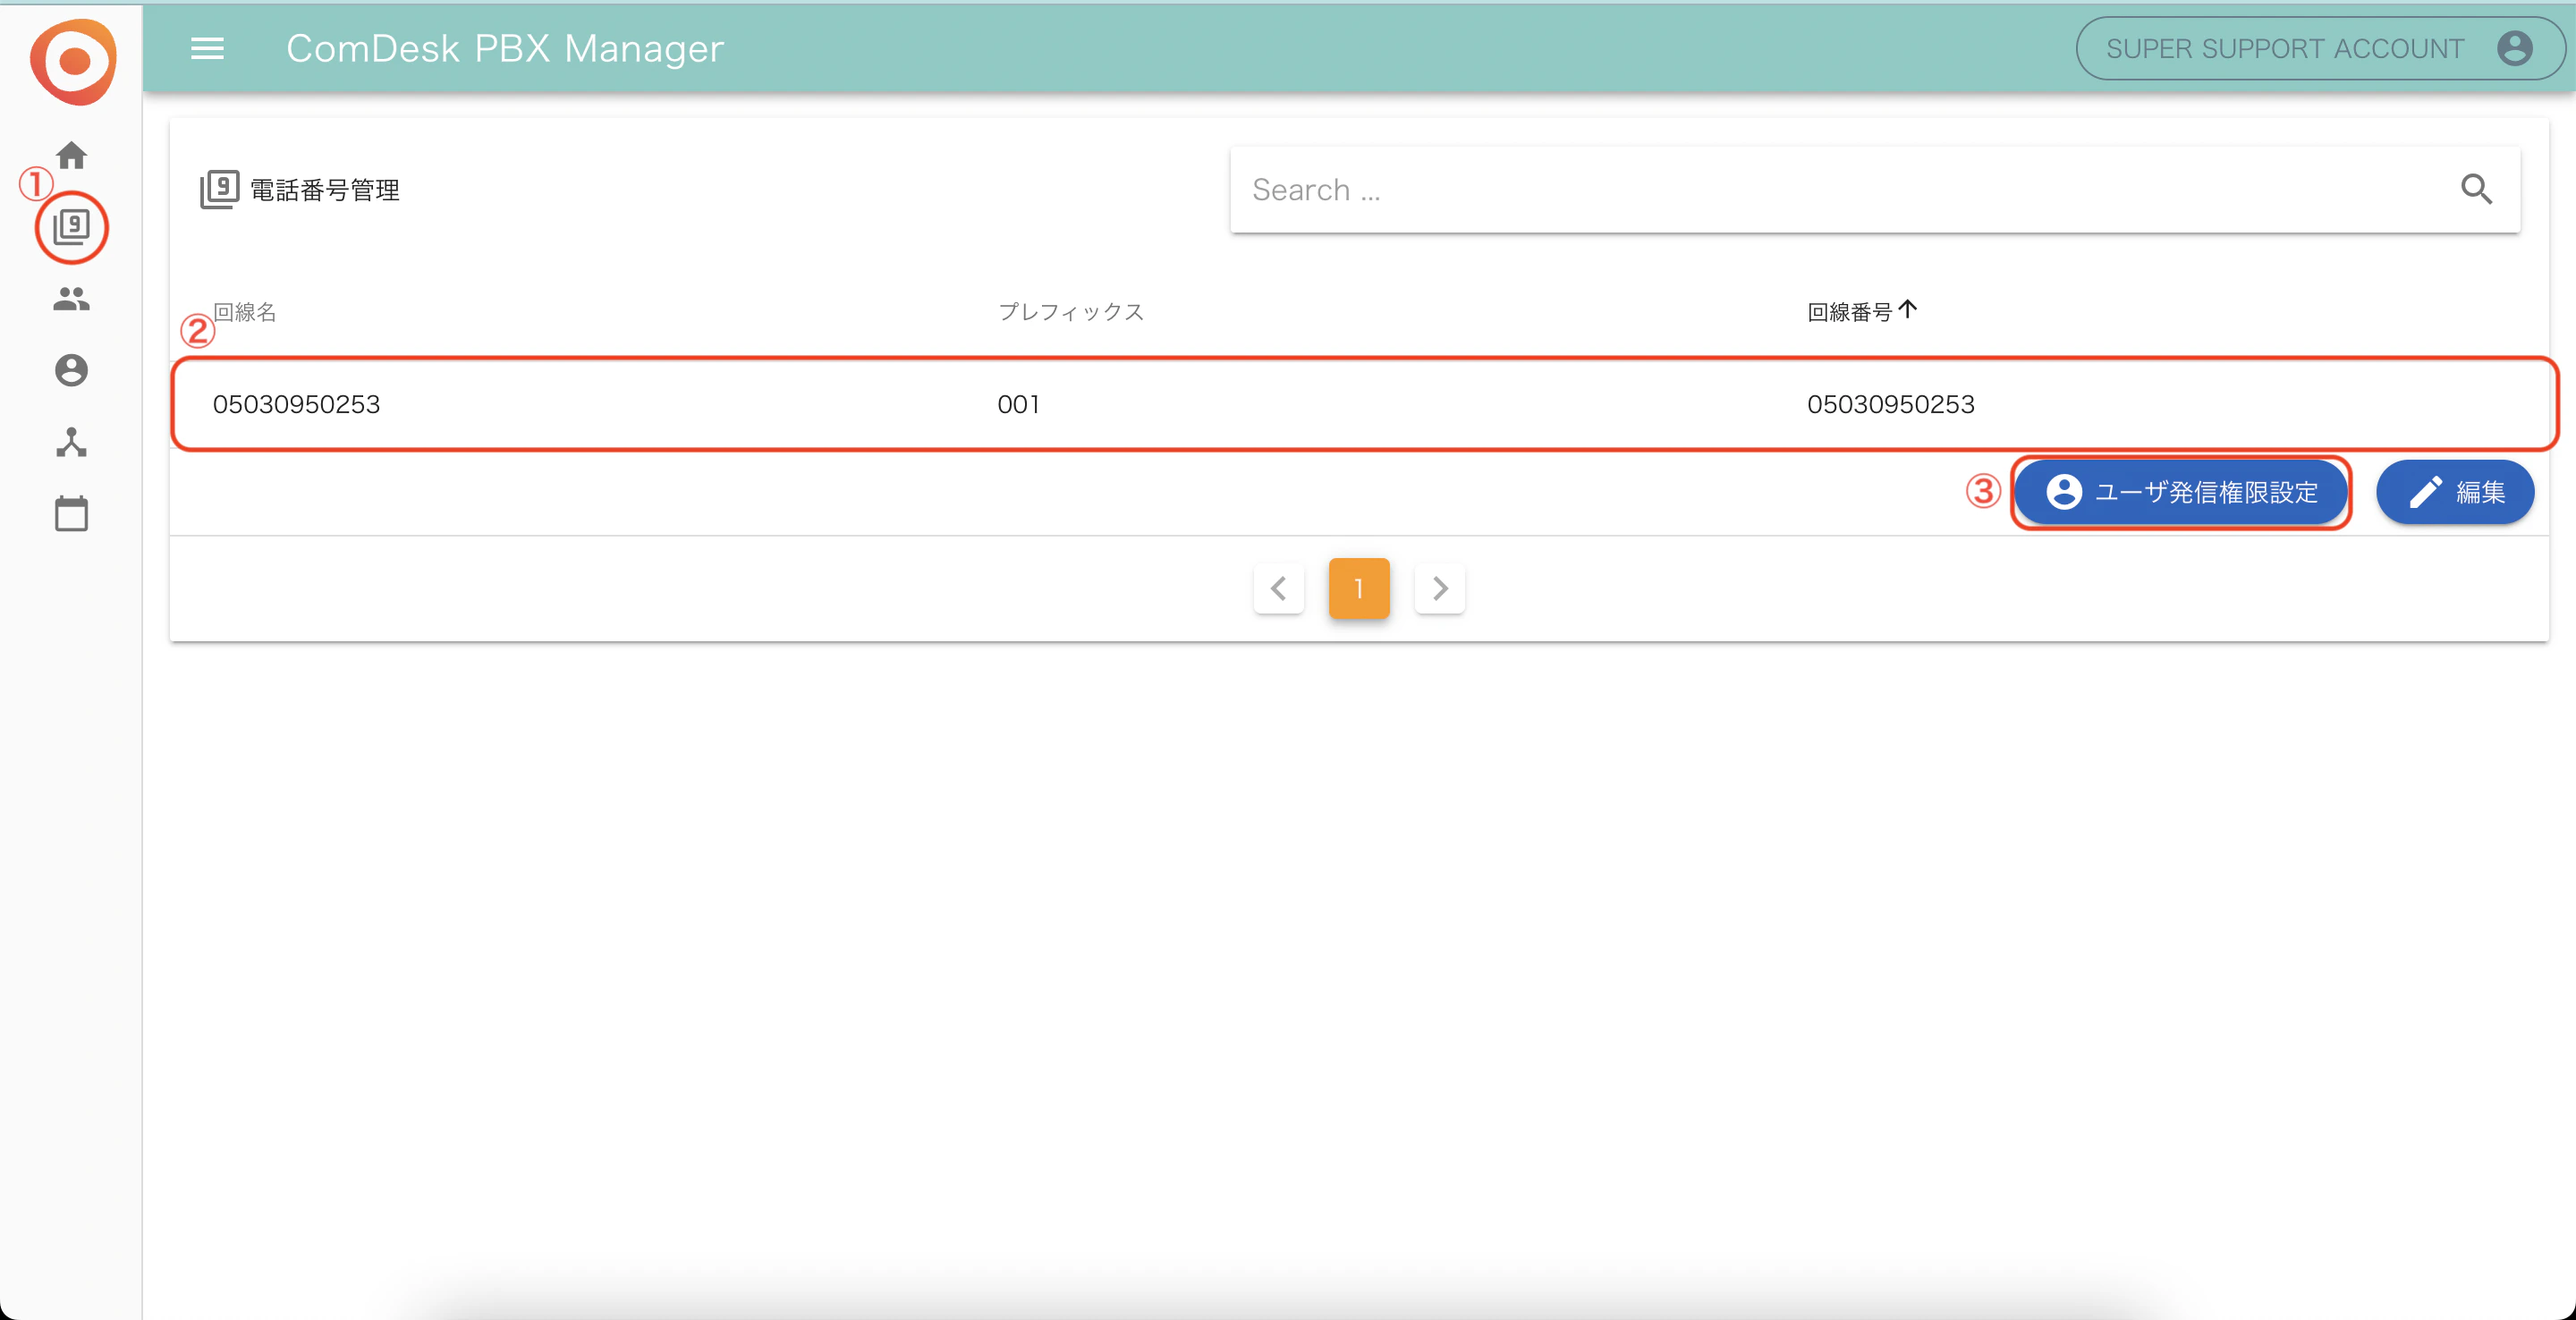Open the account circle sidebar icon
This screenshot has height=1320, width=2576.
coord(71,370)
